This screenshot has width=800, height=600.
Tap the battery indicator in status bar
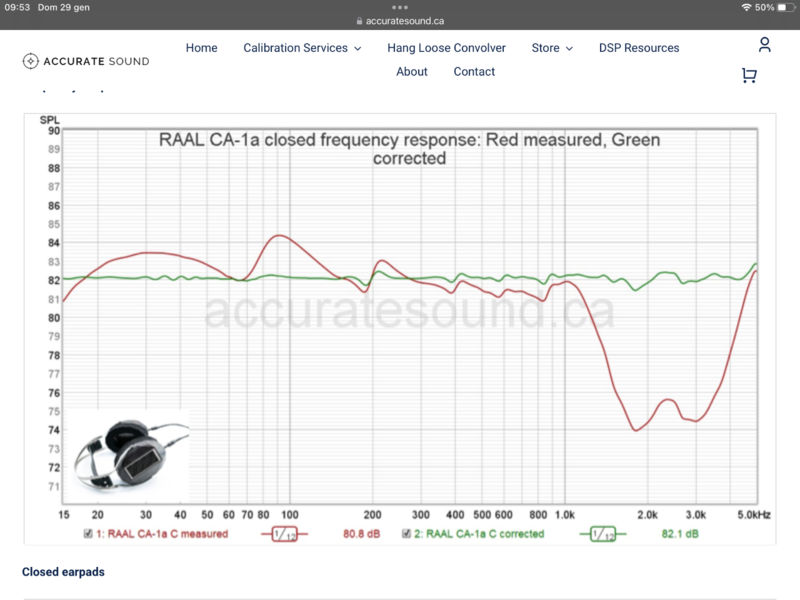[783, 7]
